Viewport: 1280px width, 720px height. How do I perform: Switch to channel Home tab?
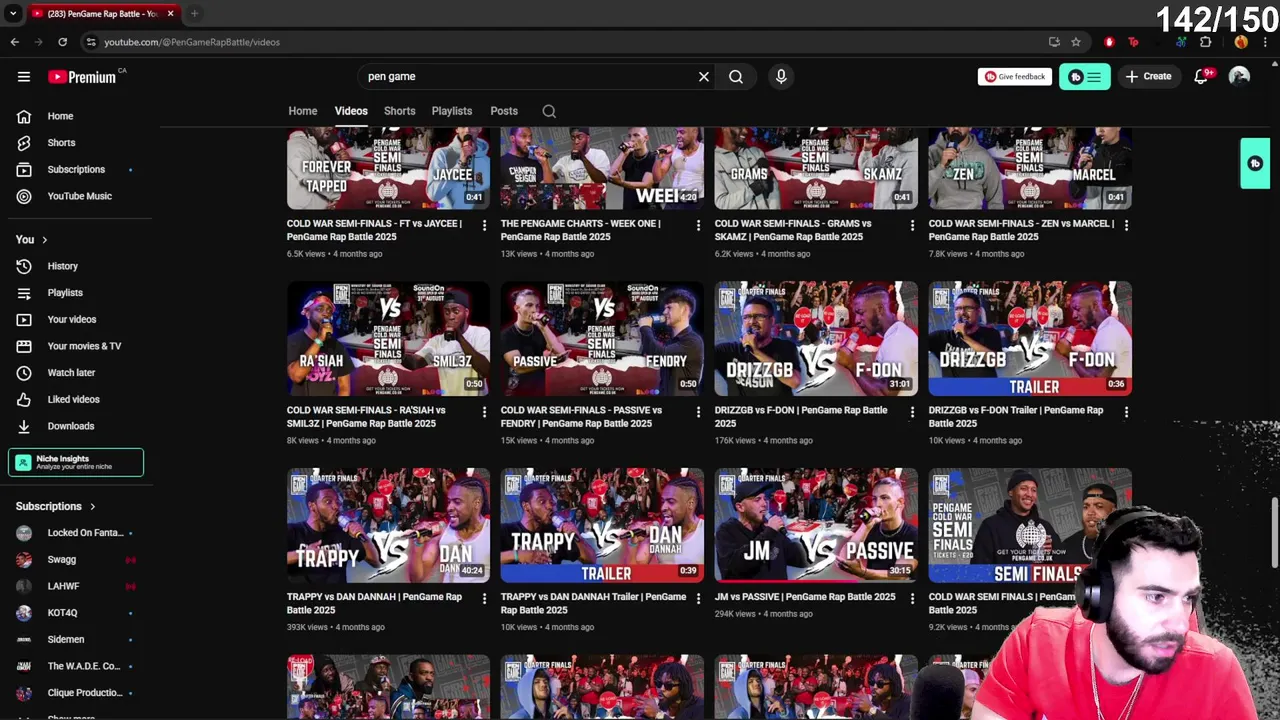click(x=303, y=111)
